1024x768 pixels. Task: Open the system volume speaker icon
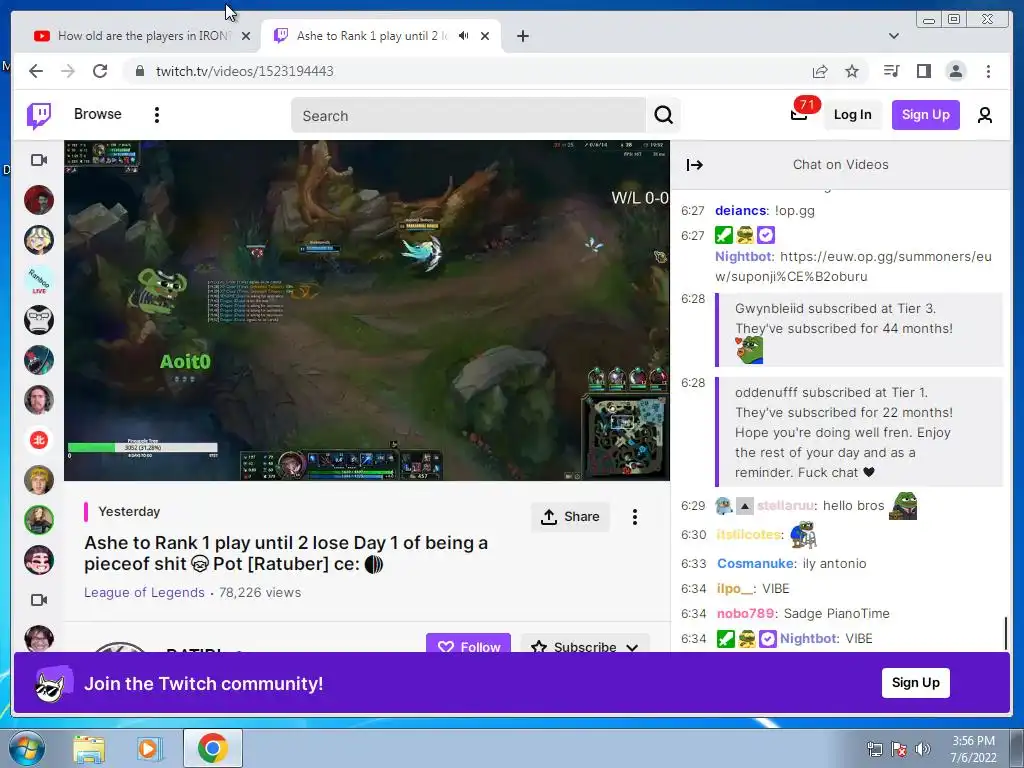coord(922,749)
